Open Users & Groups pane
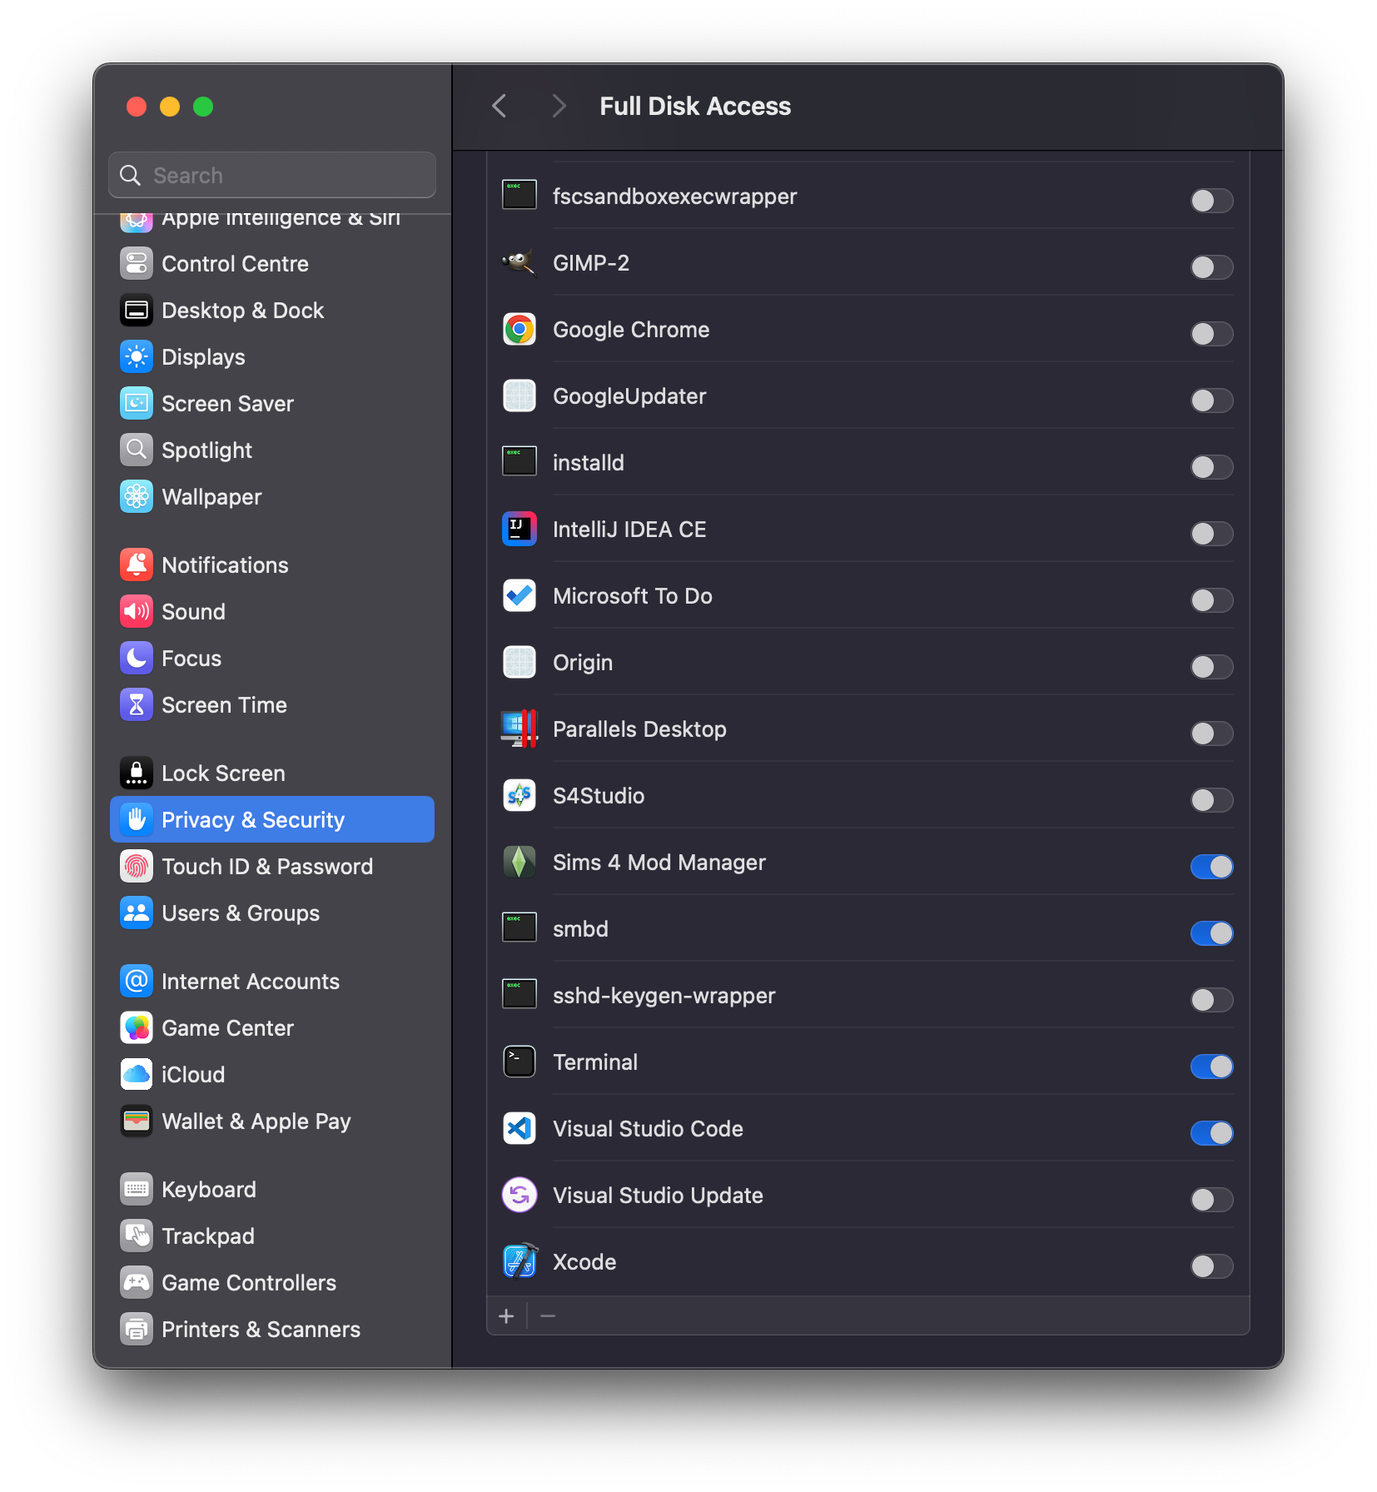The width and height of the screenshot is (1377, 1492). (272, 913)
